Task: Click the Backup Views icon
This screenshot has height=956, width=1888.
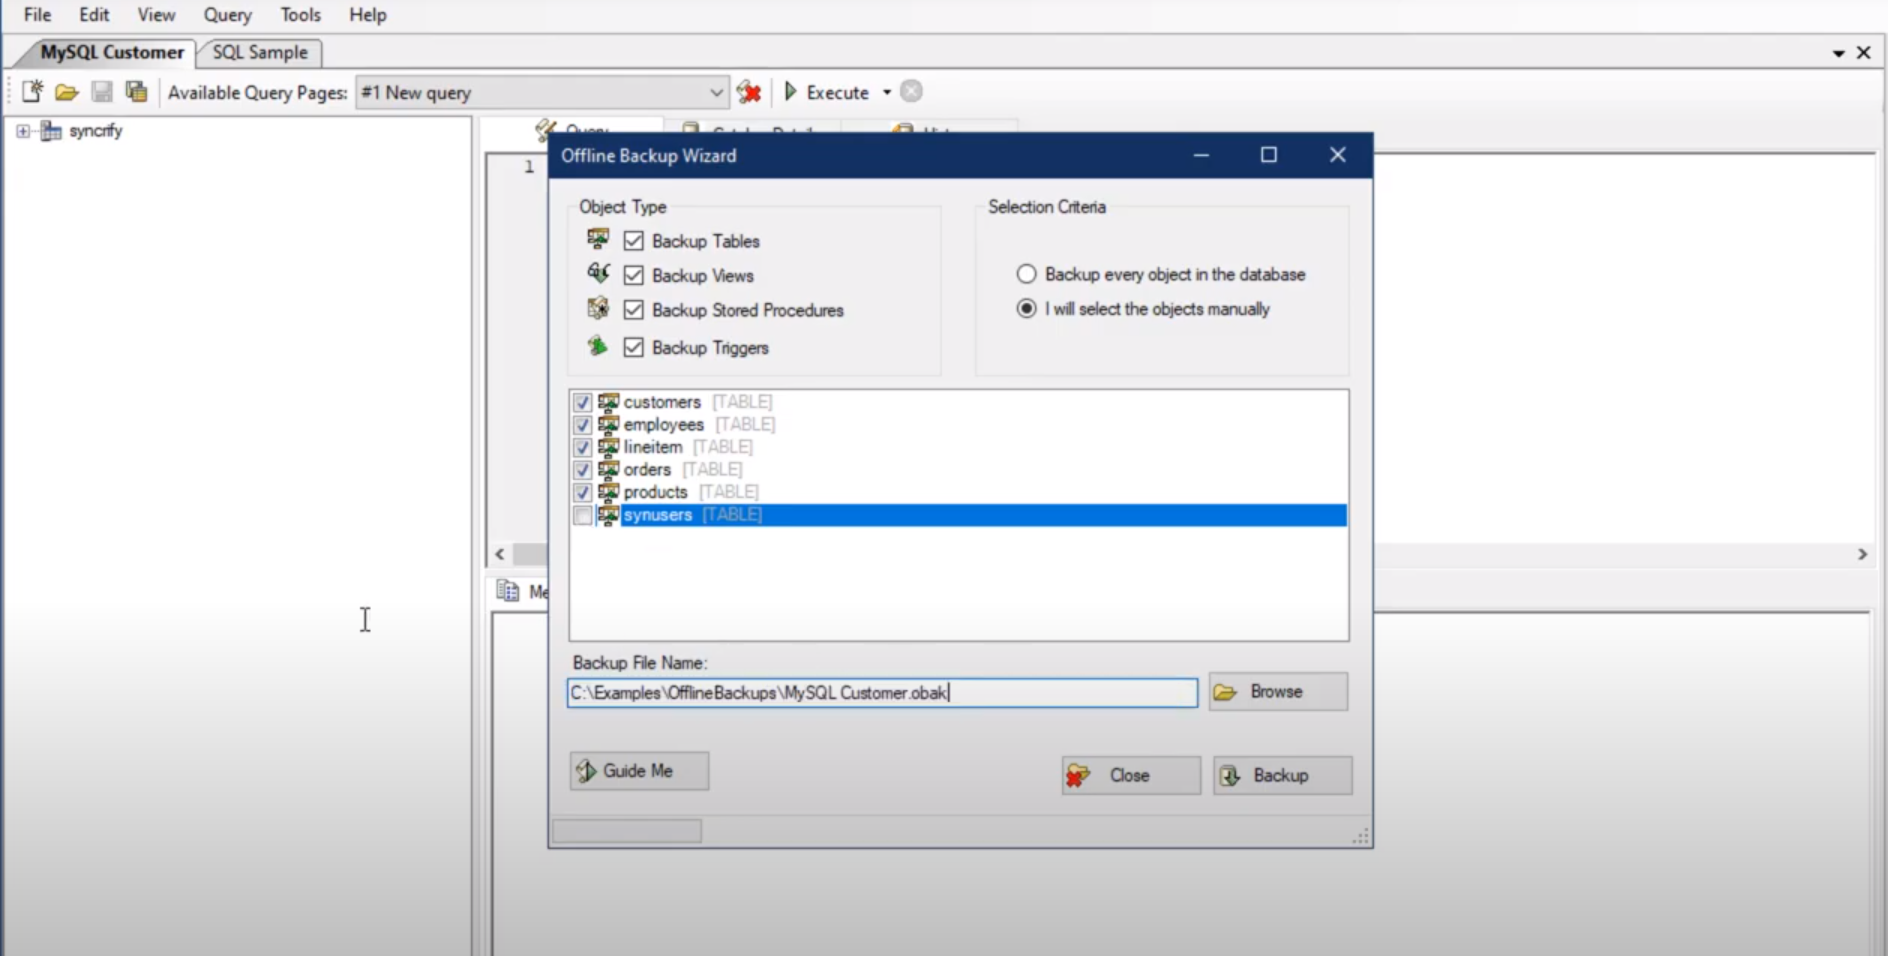Action: [598, 274]
